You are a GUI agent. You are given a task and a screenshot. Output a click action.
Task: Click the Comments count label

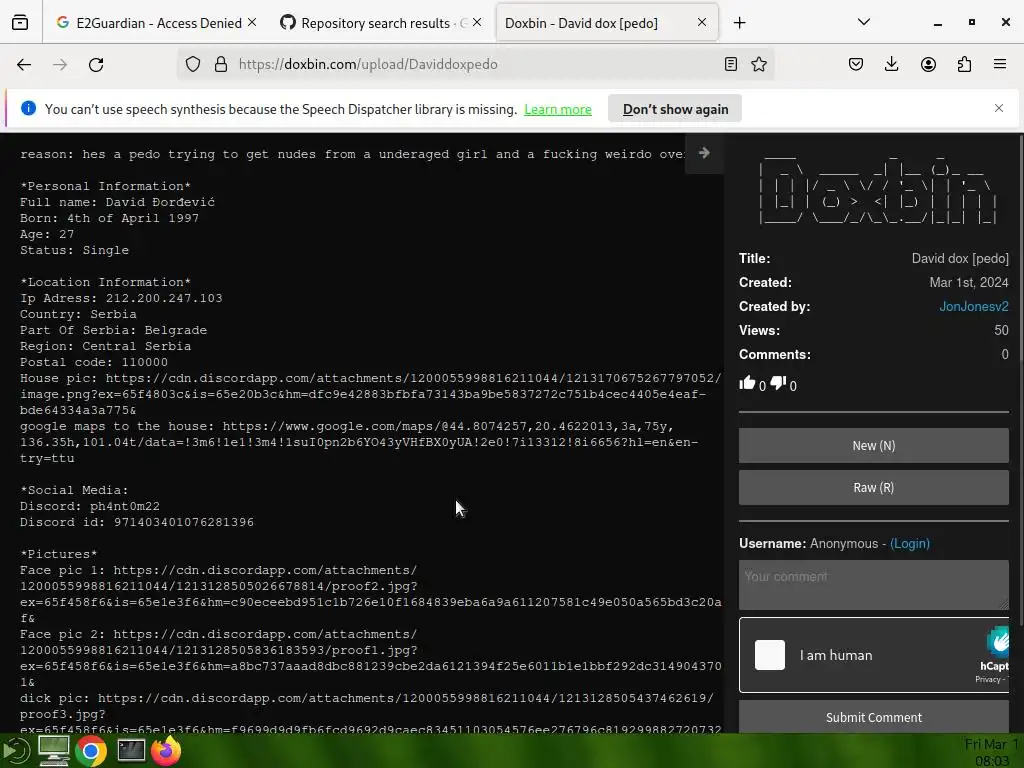click(775, 355)
